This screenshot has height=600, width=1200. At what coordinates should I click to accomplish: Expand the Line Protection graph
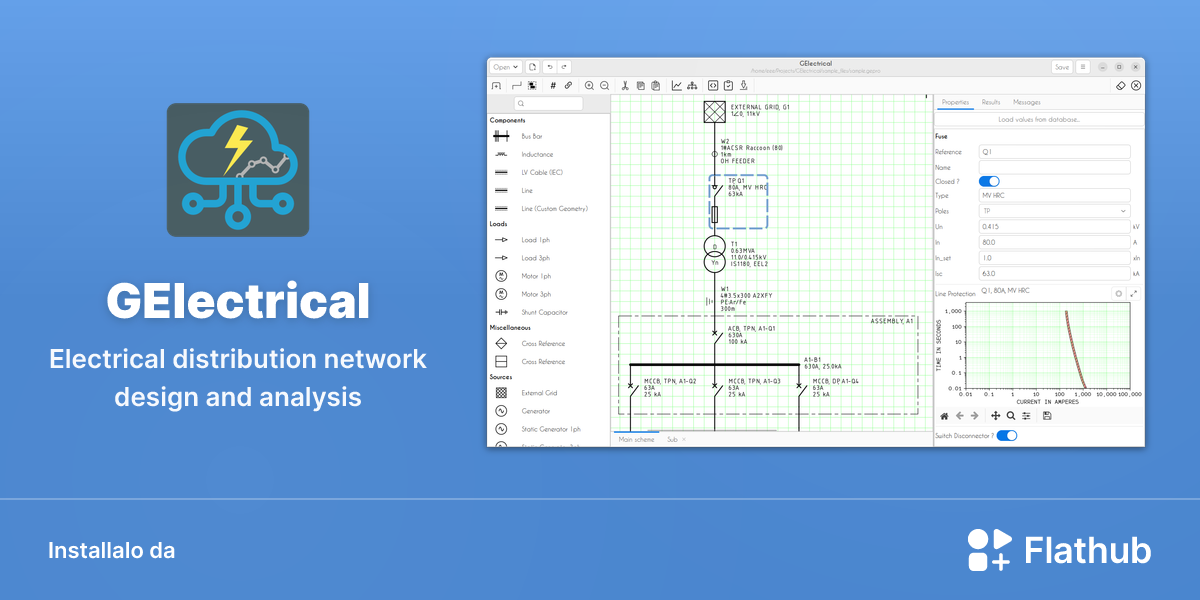[x=1133, y=293]
